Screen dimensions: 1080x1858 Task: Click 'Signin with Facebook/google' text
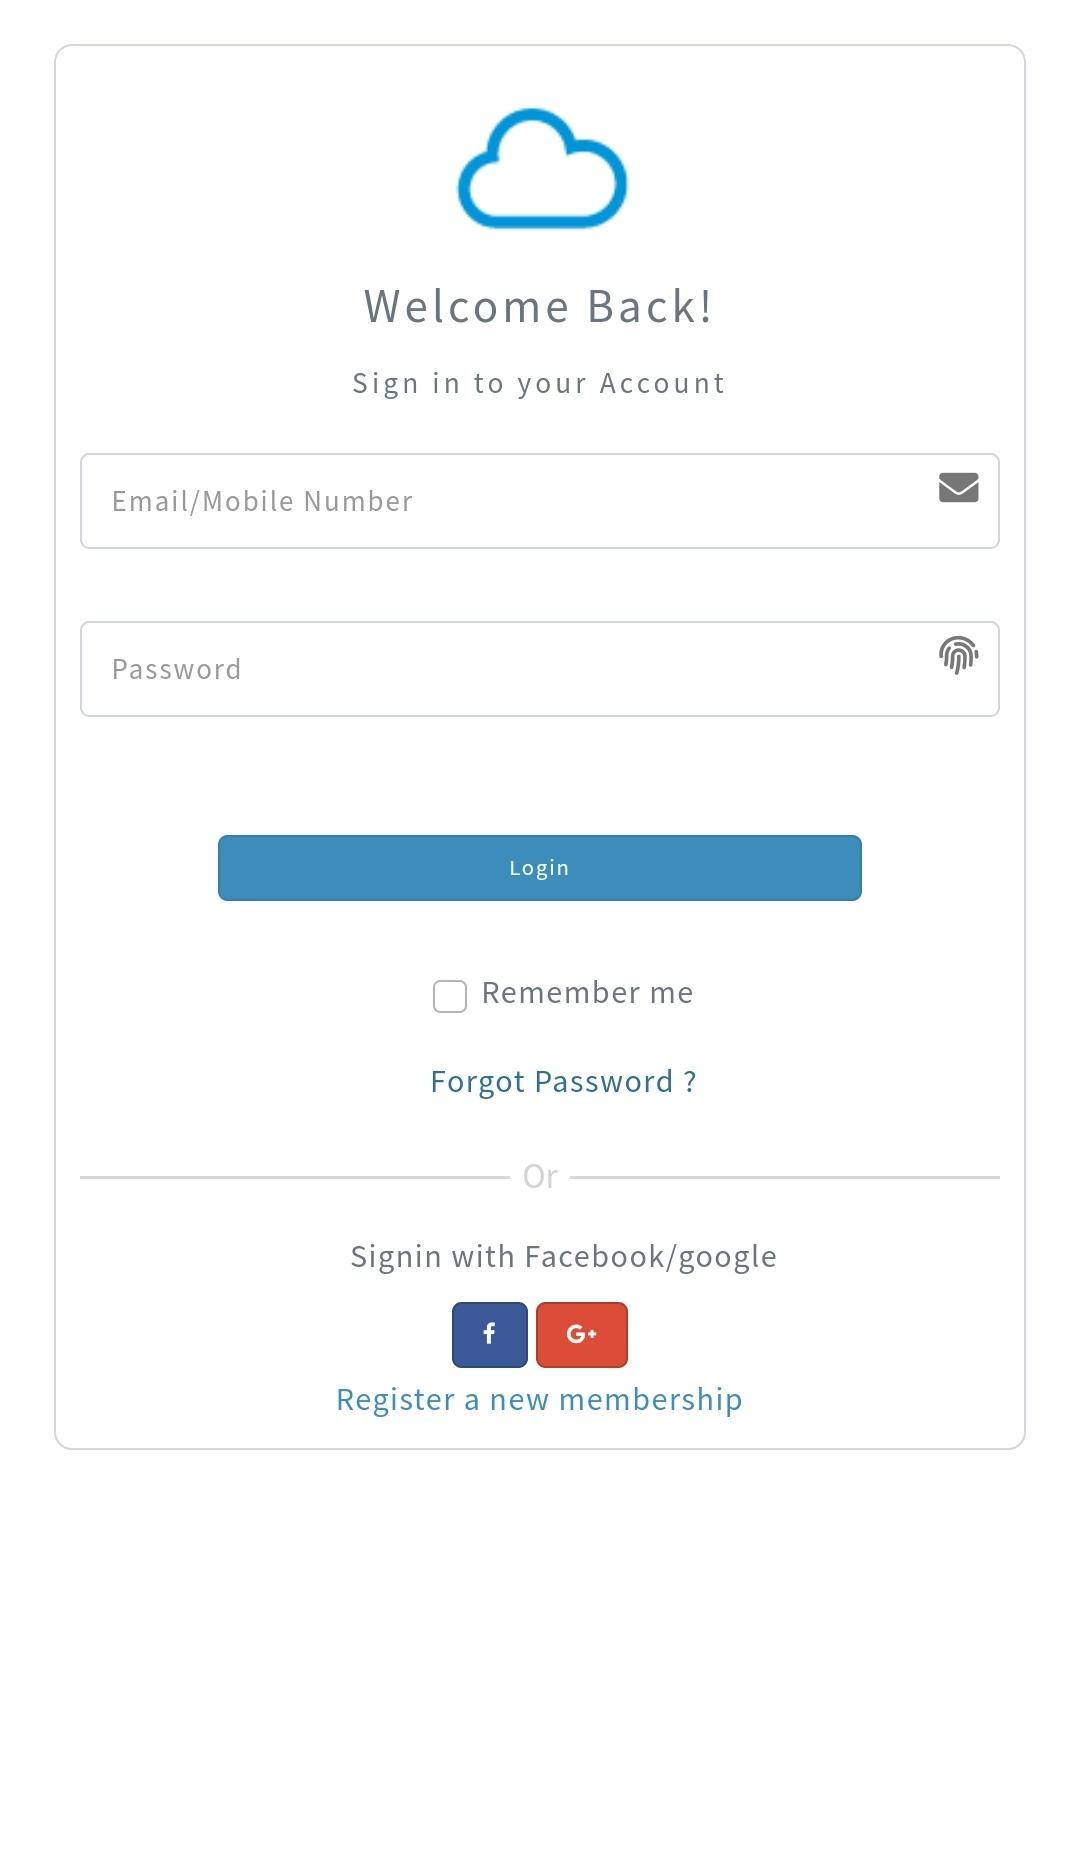(564, 1257)
